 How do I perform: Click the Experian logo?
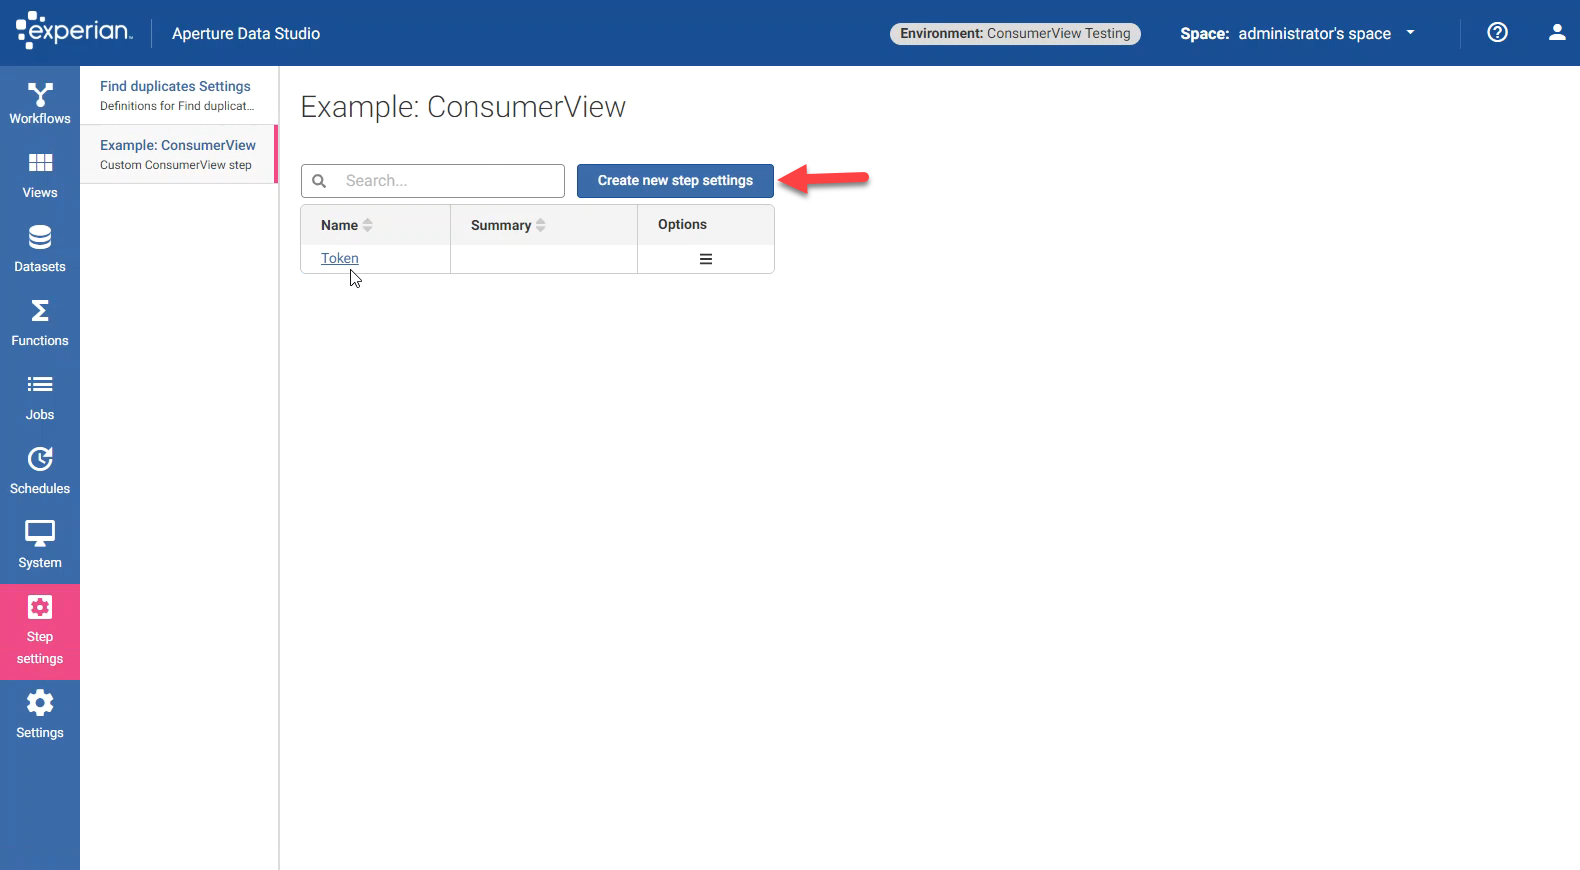coord(74,31)
